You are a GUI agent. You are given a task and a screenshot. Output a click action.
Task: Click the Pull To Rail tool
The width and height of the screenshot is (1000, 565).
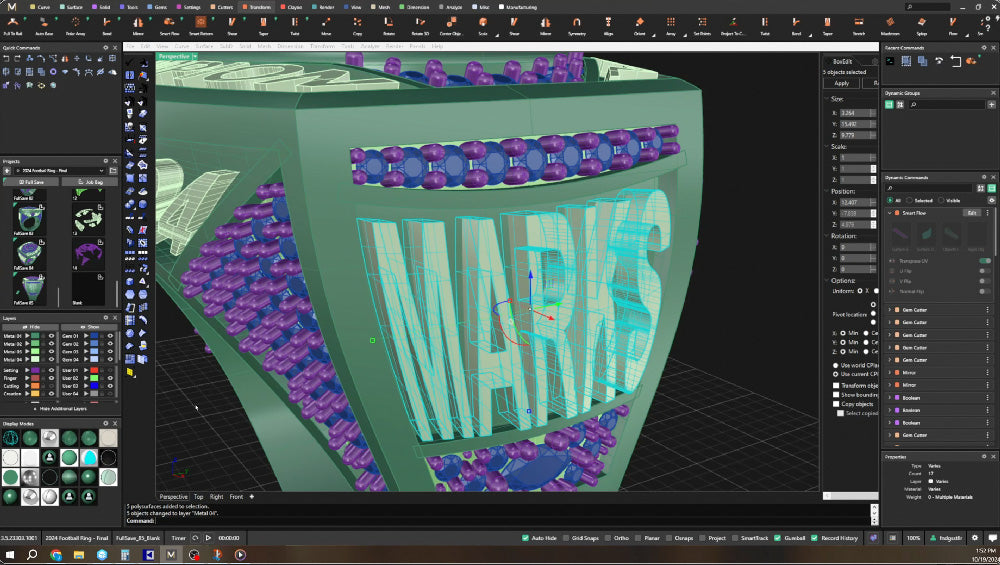(13, 25)
